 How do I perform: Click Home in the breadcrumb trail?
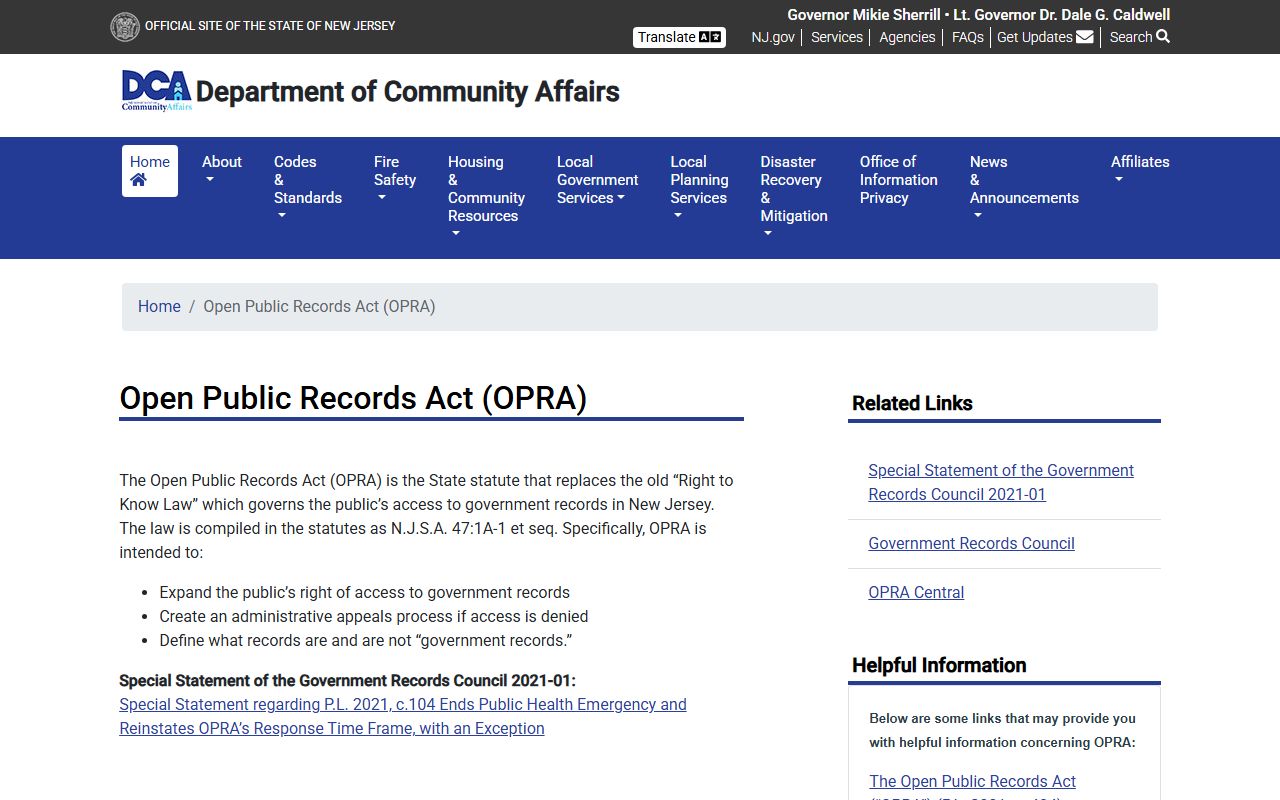point(159,307)
